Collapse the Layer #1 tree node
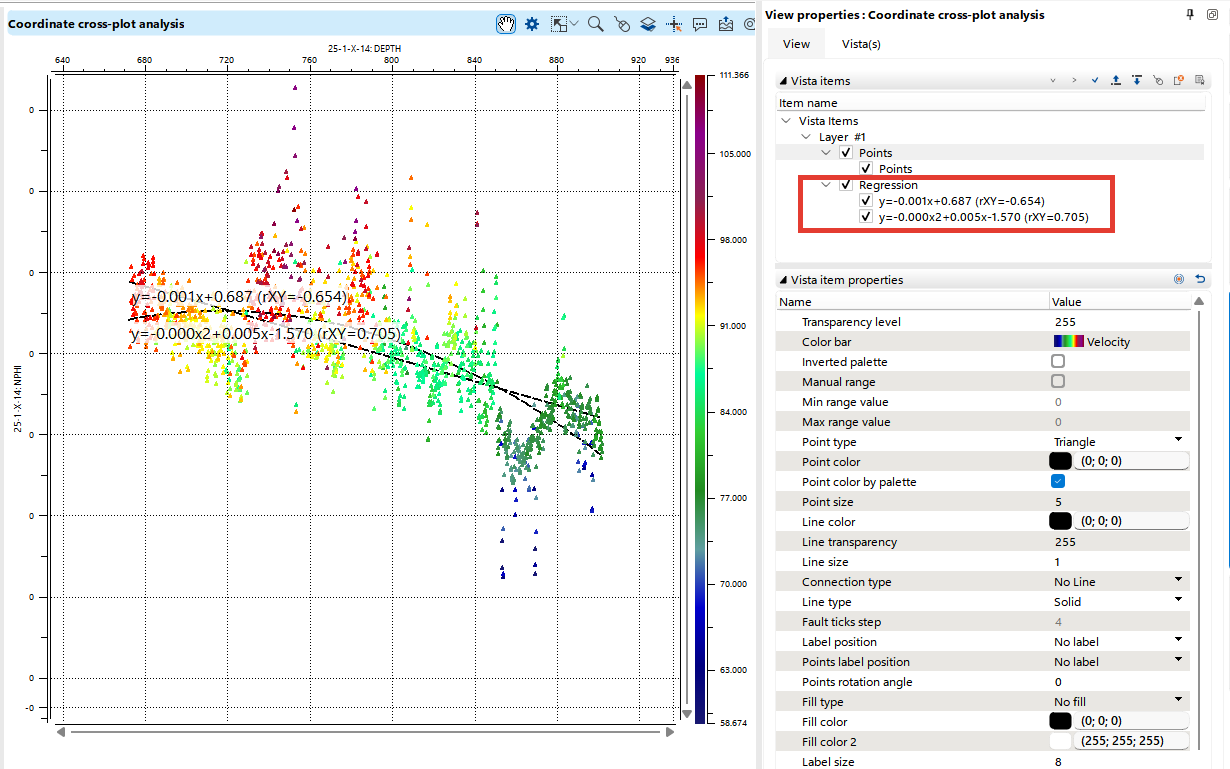The image size is (1230, 769). [807, 137]
